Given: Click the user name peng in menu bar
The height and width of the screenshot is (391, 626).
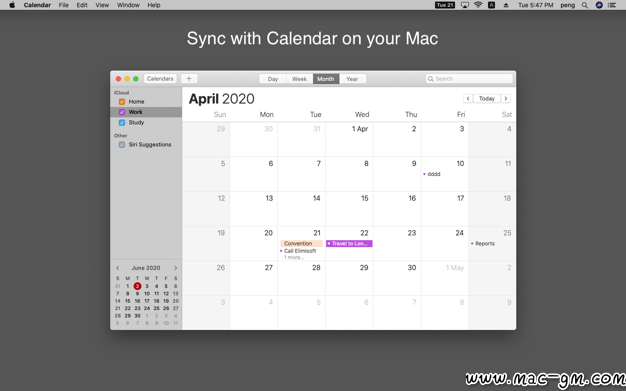Looking at the screenshot, I should click(567, 5).
